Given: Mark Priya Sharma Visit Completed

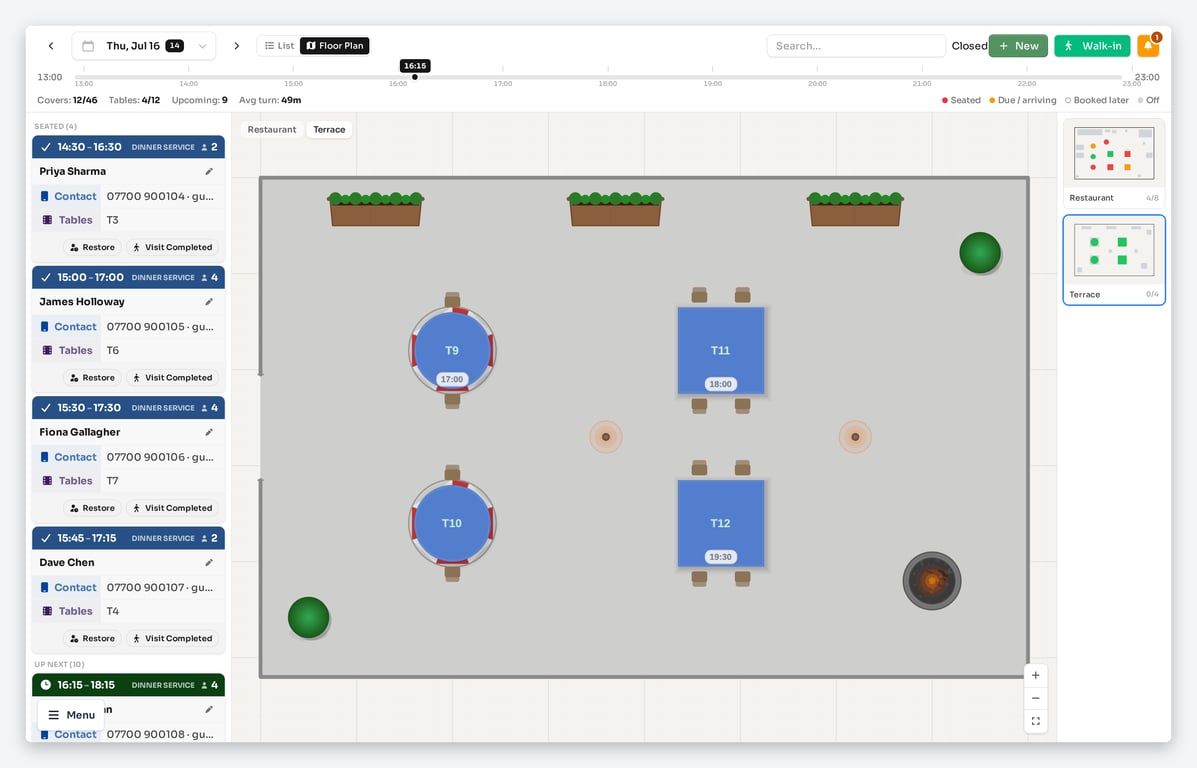Looking at the screenshot, I should coord(173,247).
